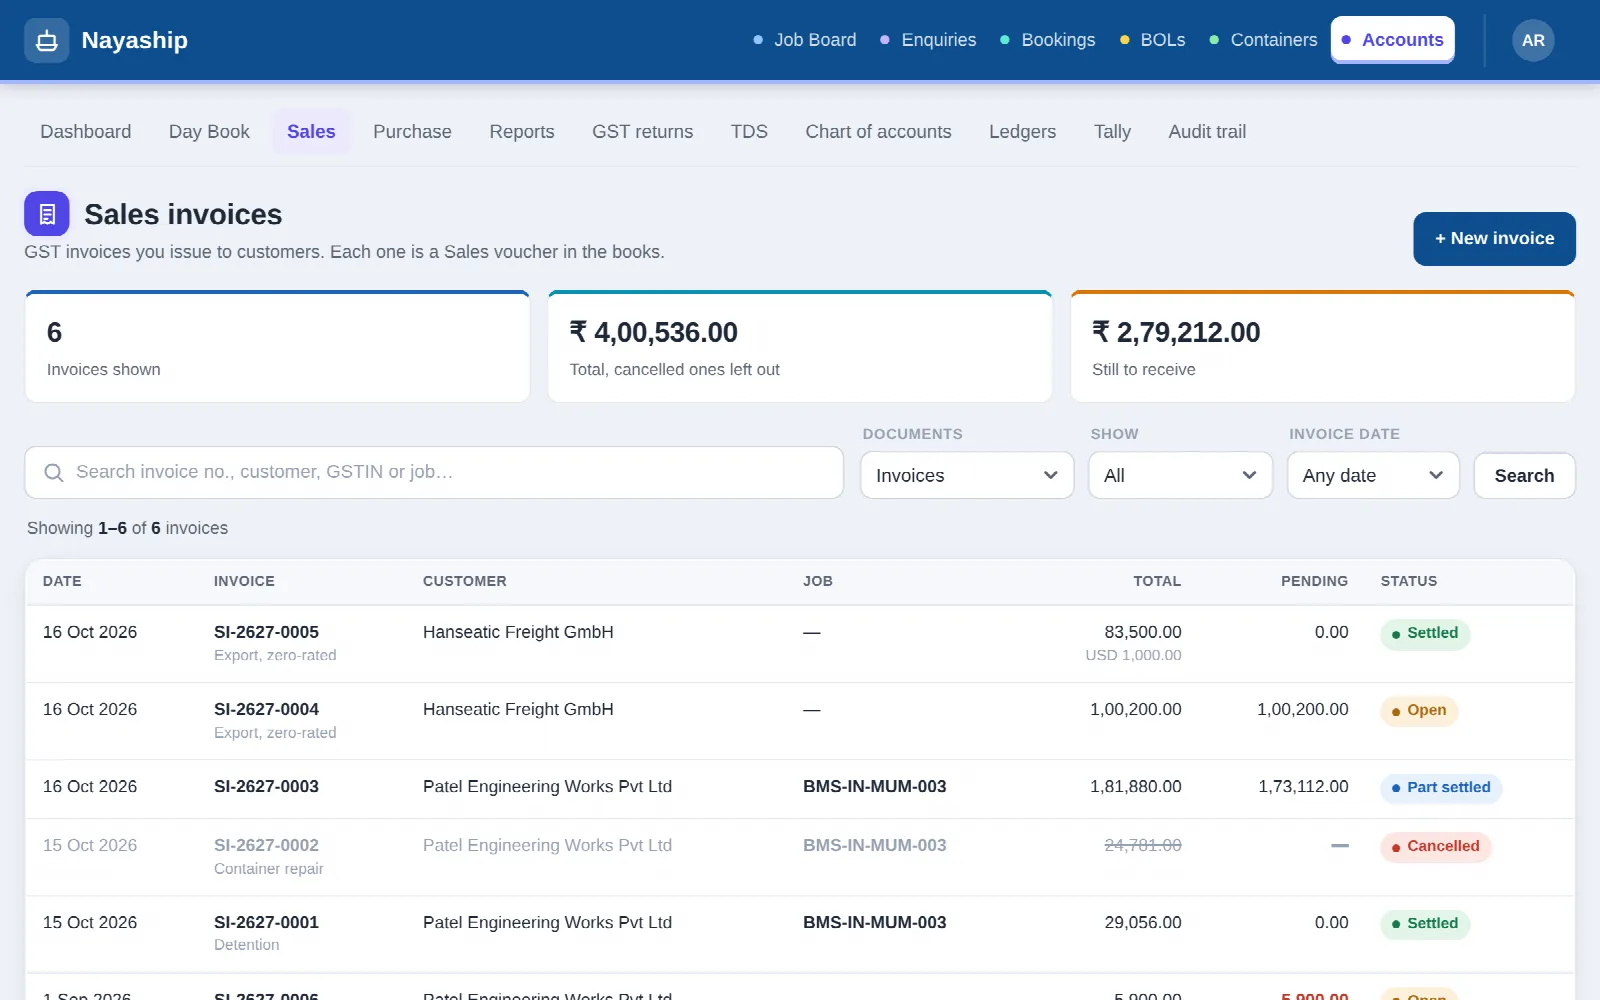
Task: Open the Job Board section
Action: [805, 40]
